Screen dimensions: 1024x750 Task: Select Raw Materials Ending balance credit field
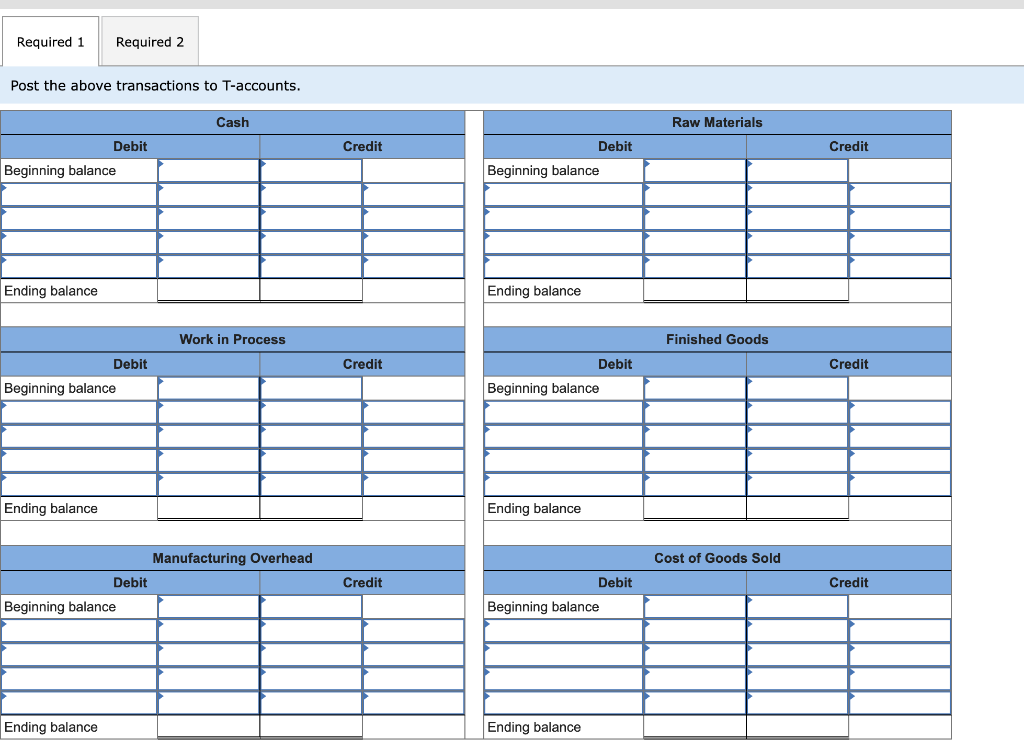[x=797, y=291]
